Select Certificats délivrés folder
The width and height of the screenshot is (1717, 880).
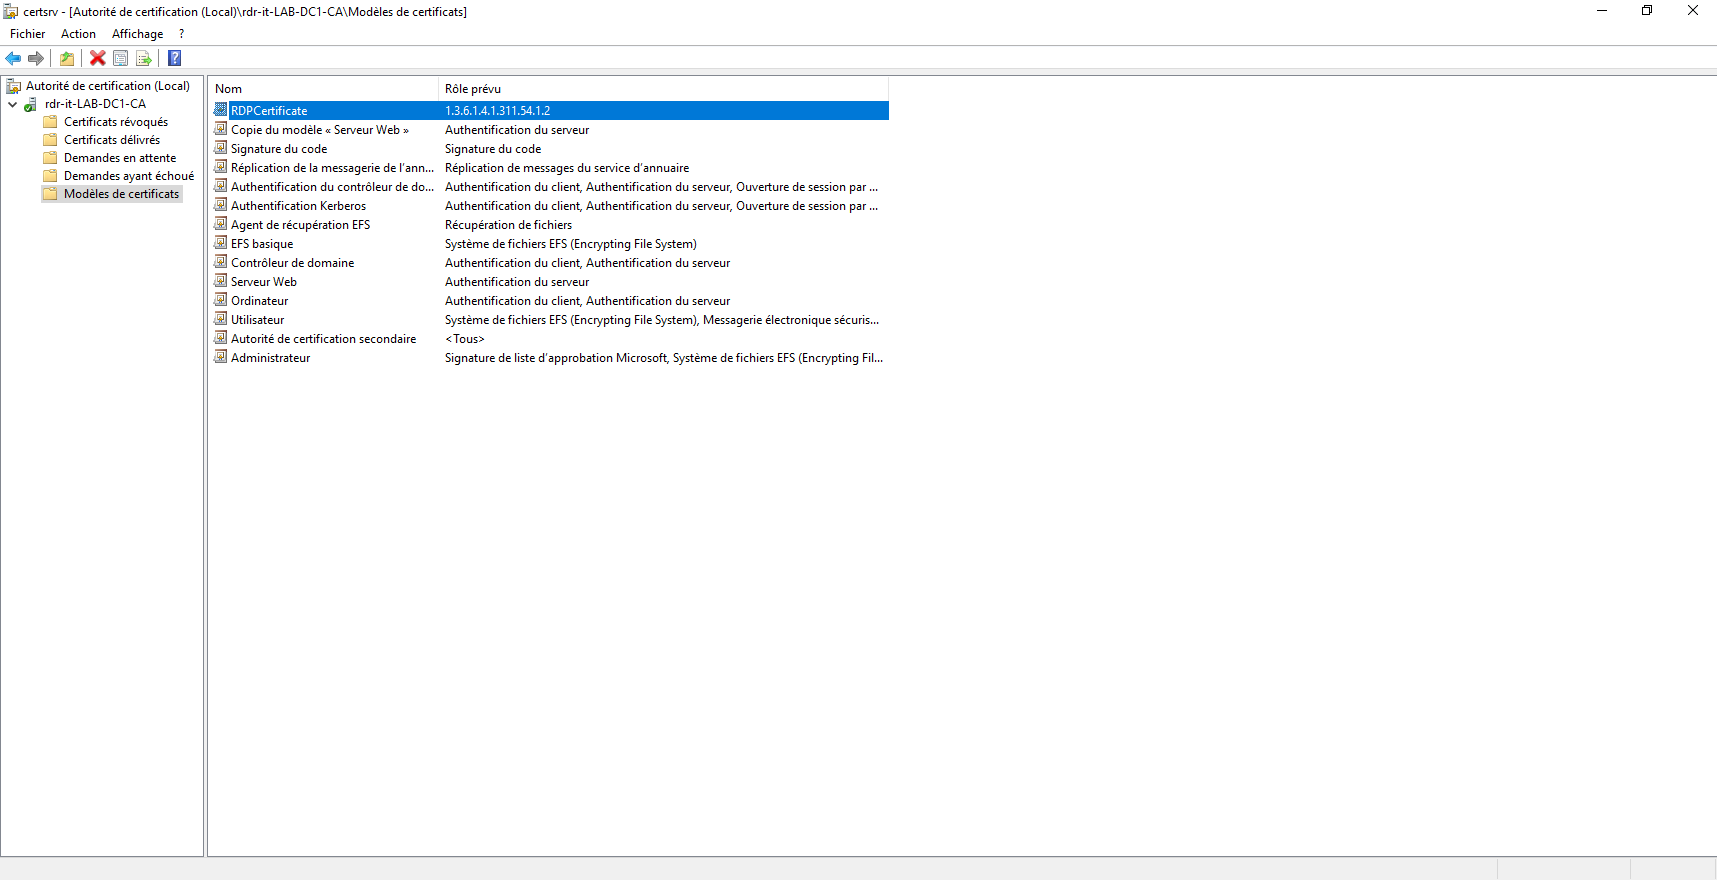point(111,140)
